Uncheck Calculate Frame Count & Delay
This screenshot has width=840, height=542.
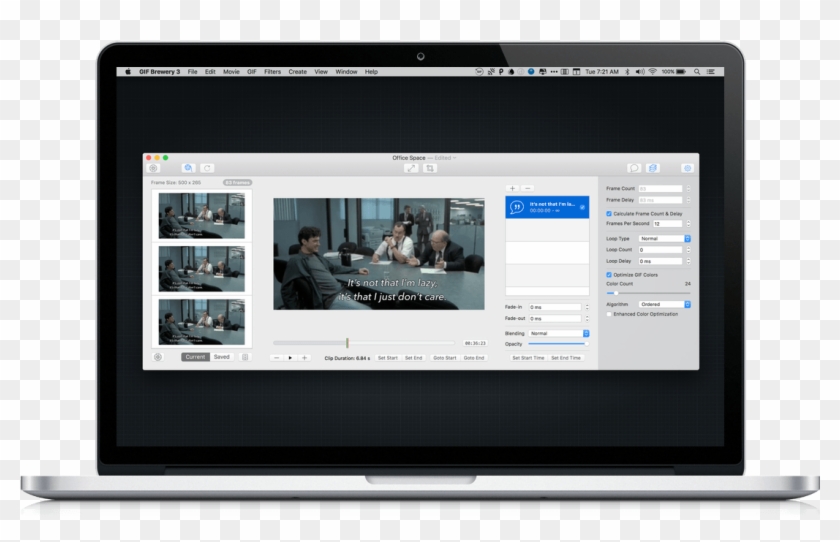pos(609,214)
